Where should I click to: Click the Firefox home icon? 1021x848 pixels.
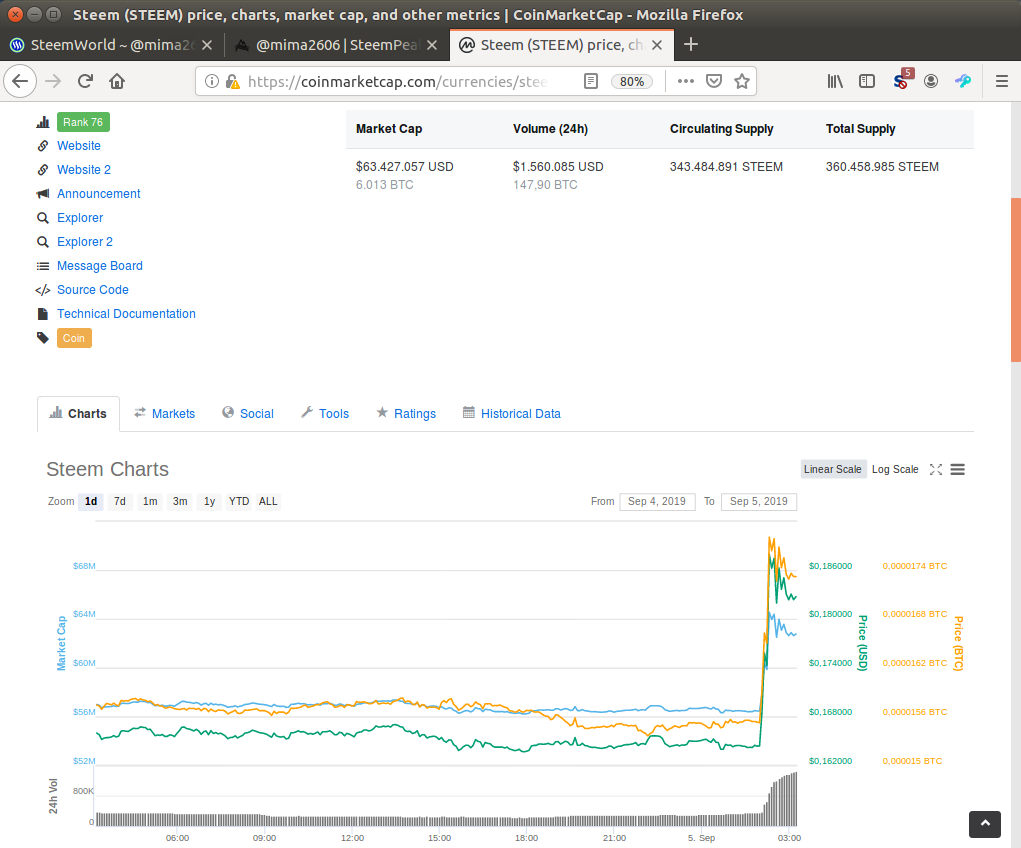click(117, 81)
